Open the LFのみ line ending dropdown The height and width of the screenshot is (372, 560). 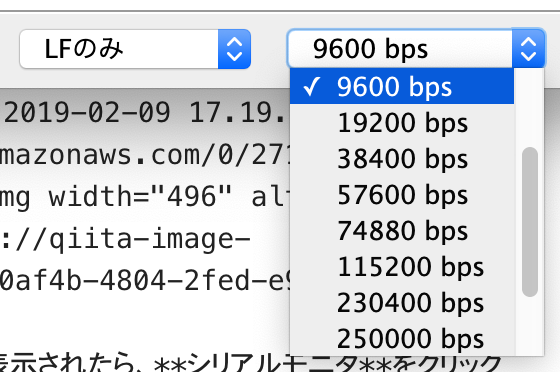click(135, 49)
